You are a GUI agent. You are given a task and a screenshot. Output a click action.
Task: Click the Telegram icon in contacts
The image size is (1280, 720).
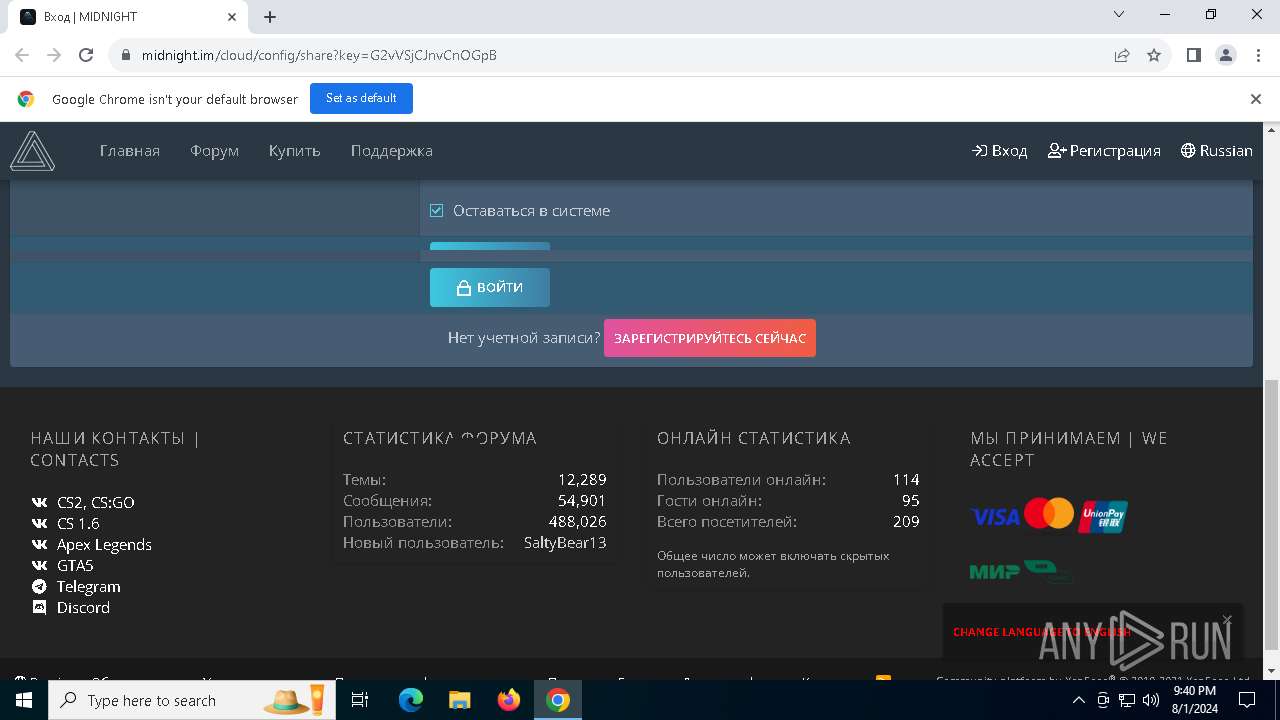click(x=39, y=587)
